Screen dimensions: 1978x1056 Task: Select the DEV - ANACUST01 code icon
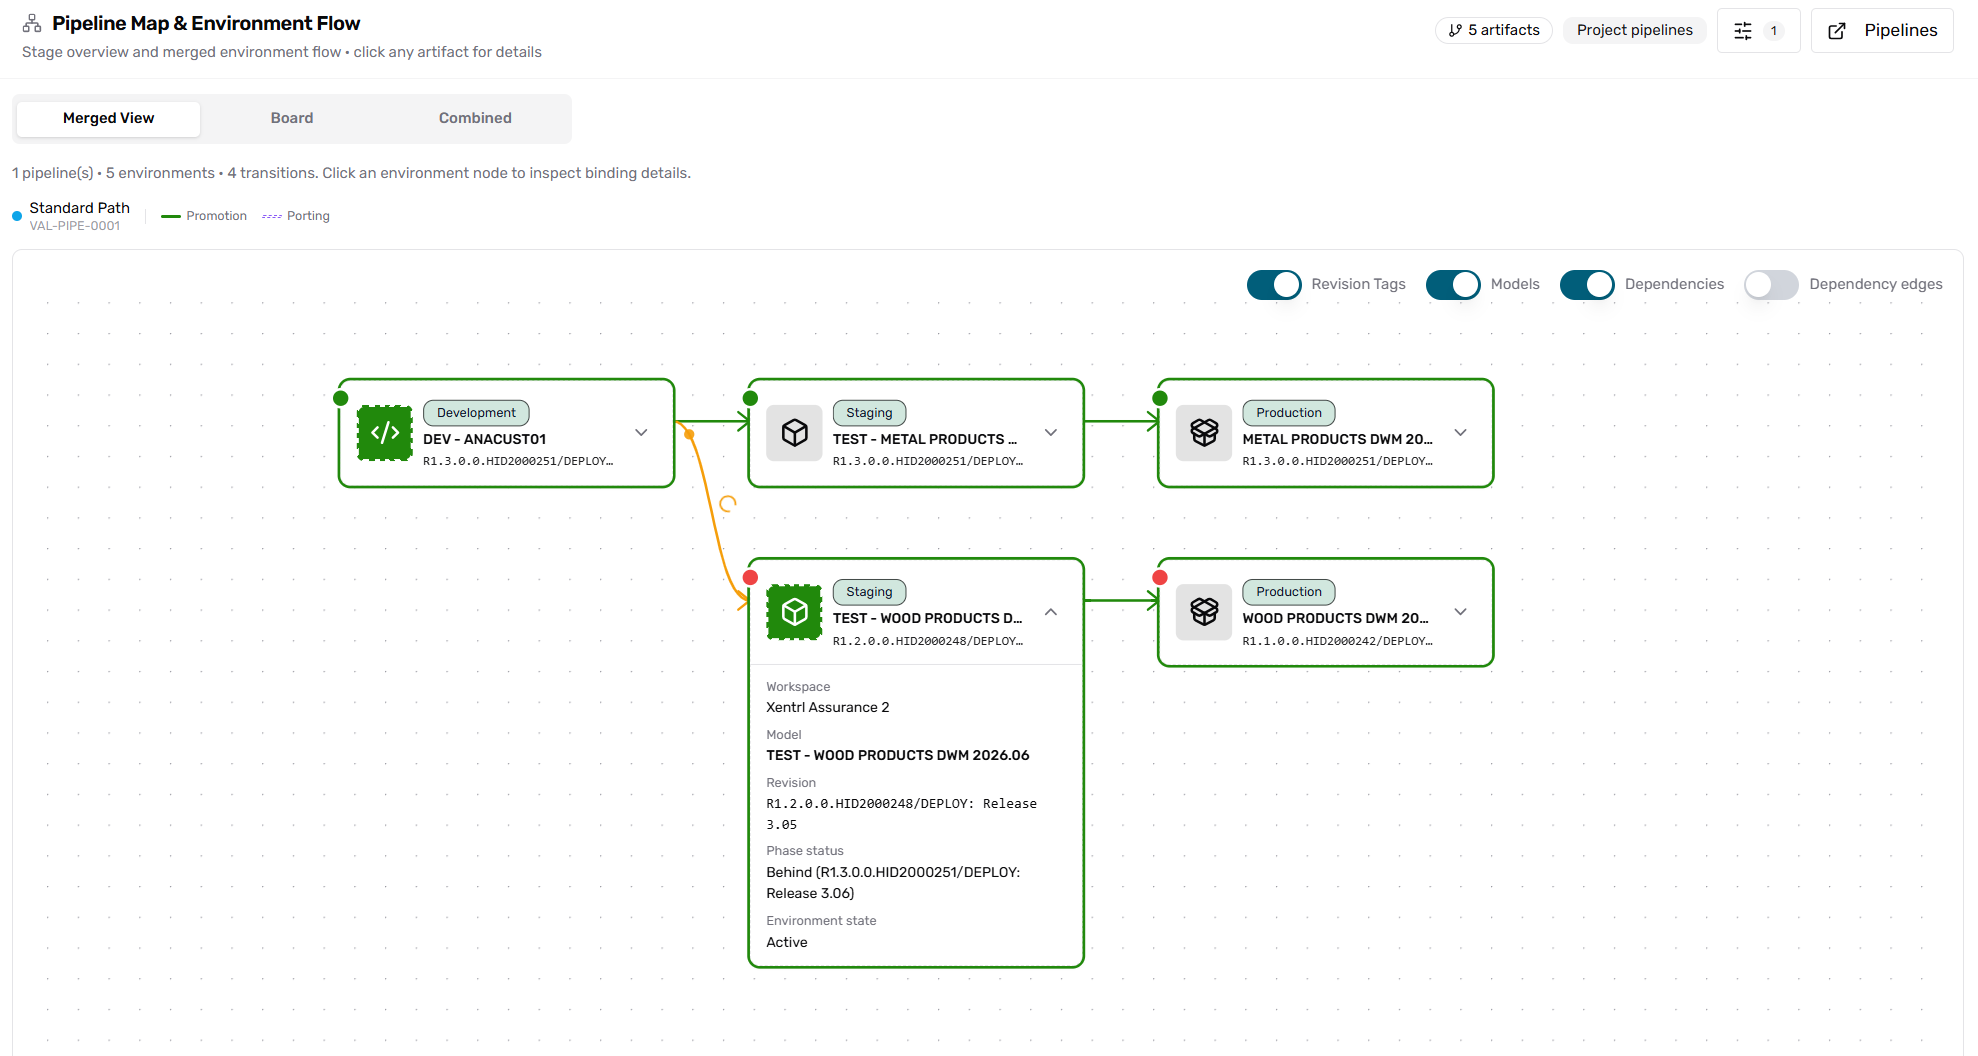point(385,433)
